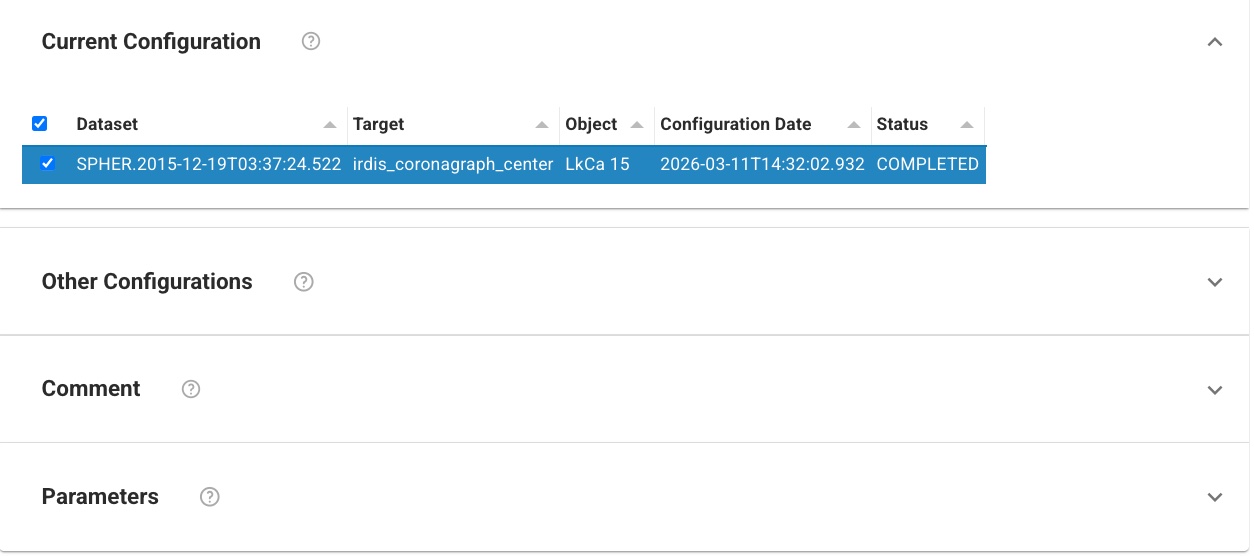Image resolution: width=1254 pixels, height=559 pixels.
Task: Collapse the Current Configuration section
Action: 1215,42
